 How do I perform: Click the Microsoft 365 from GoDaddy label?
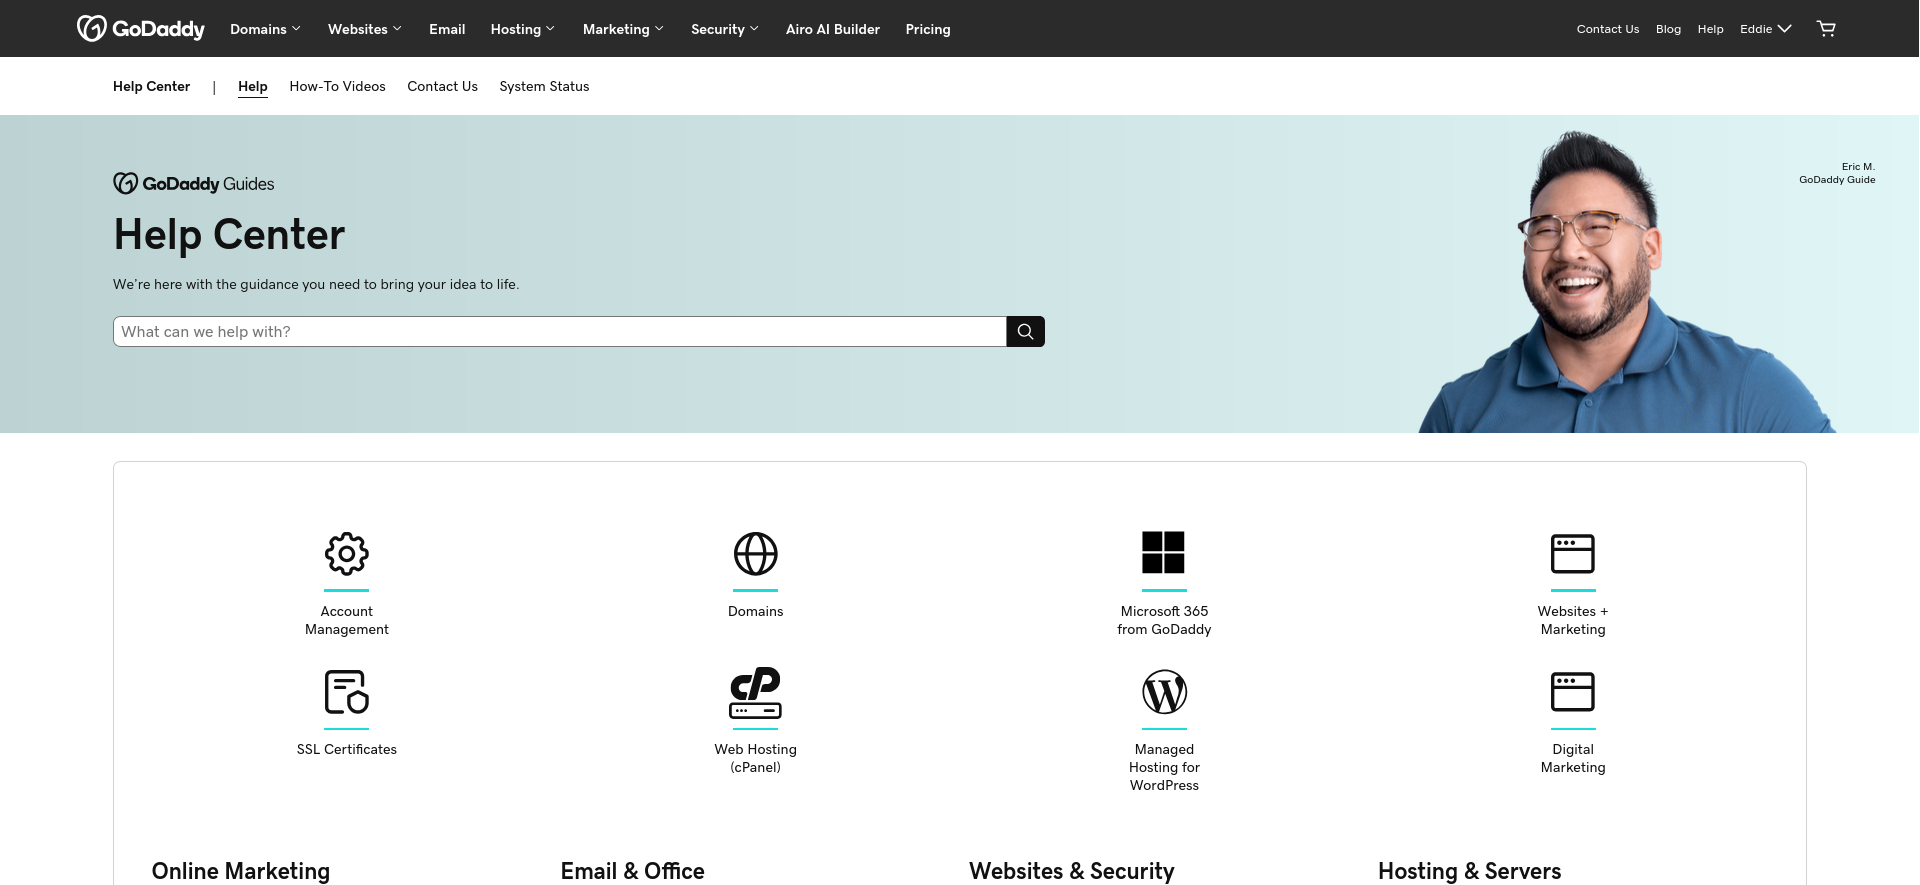(1164, 620)
